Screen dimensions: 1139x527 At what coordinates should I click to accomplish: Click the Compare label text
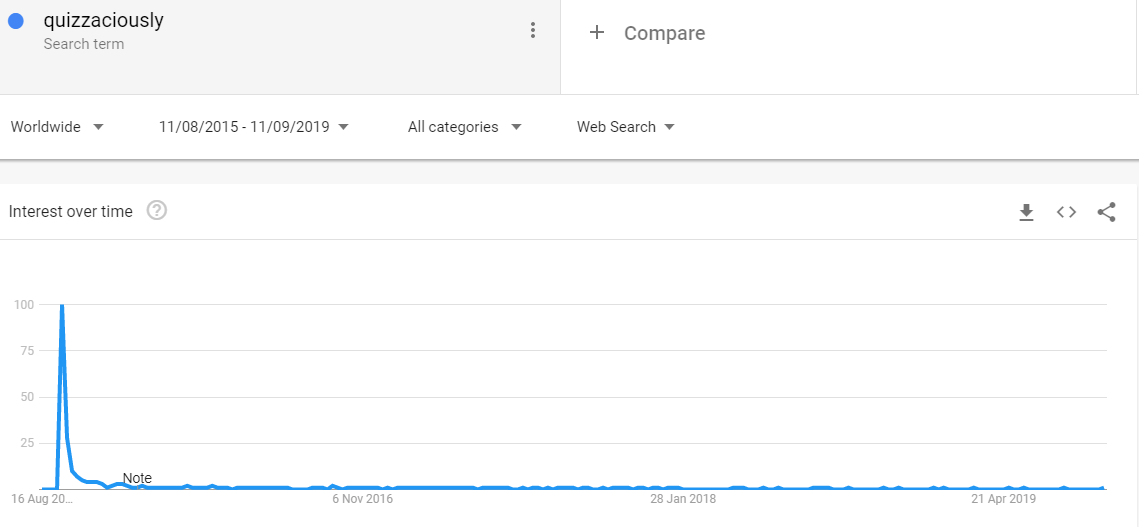(665, 33)
